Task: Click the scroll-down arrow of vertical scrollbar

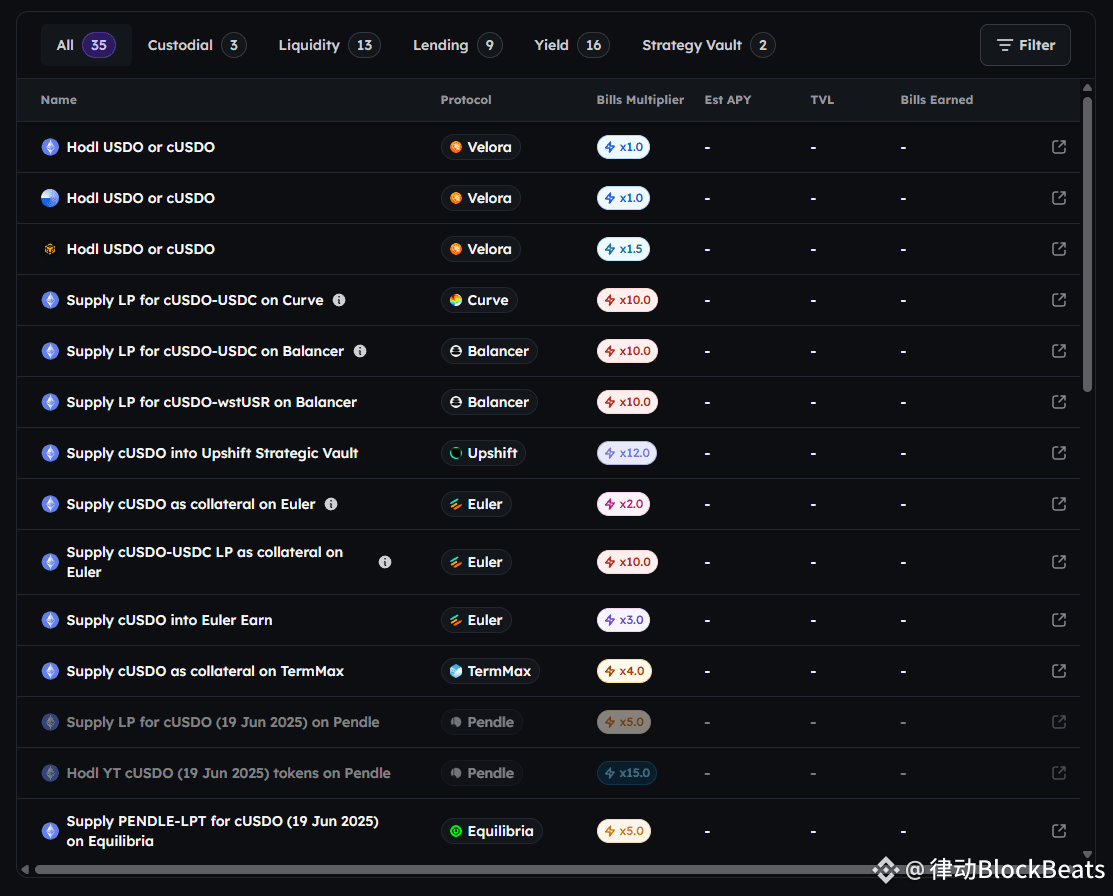Action: coord(1087,854)
